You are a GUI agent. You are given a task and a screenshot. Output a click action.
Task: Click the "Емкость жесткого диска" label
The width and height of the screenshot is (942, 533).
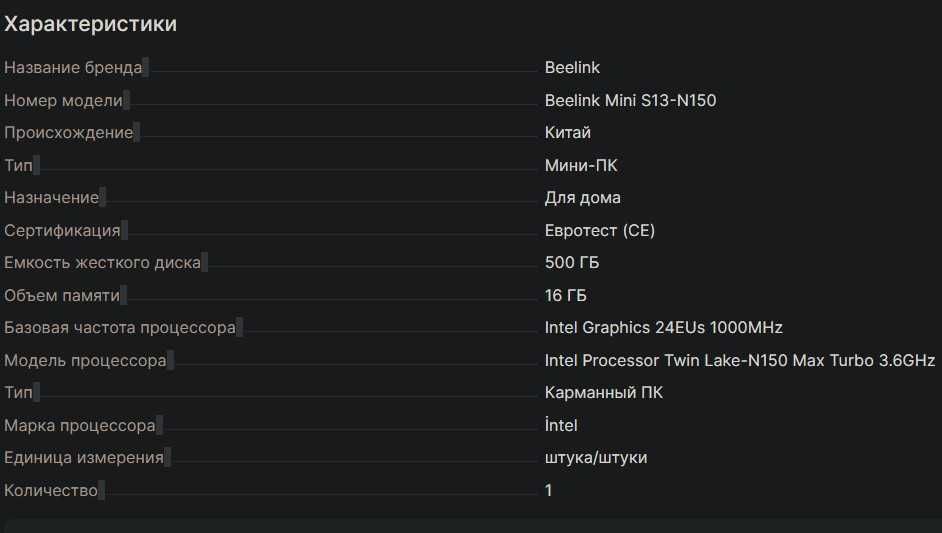tap(103, 263)
